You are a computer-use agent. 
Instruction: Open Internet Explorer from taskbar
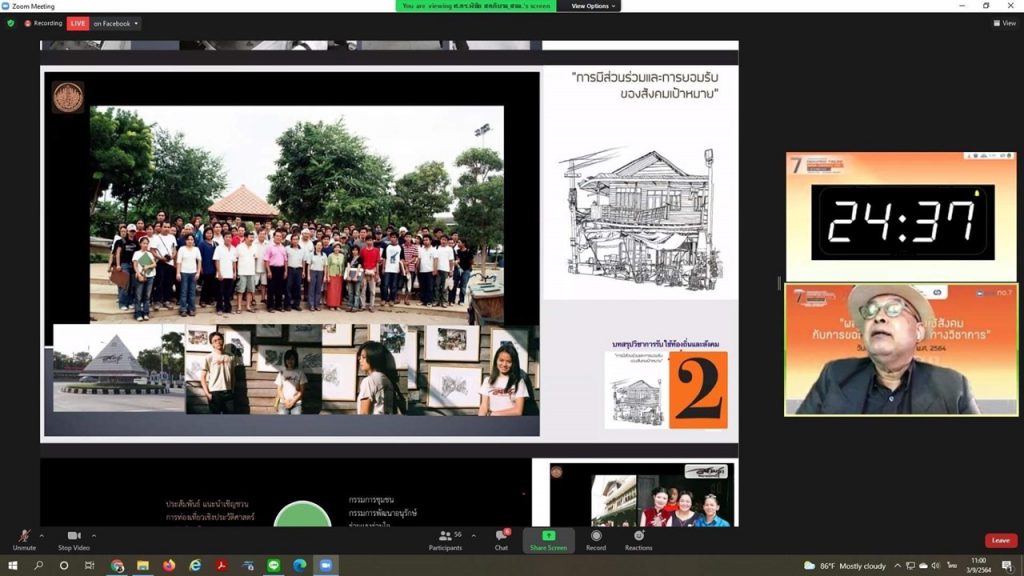coord(195,566)
